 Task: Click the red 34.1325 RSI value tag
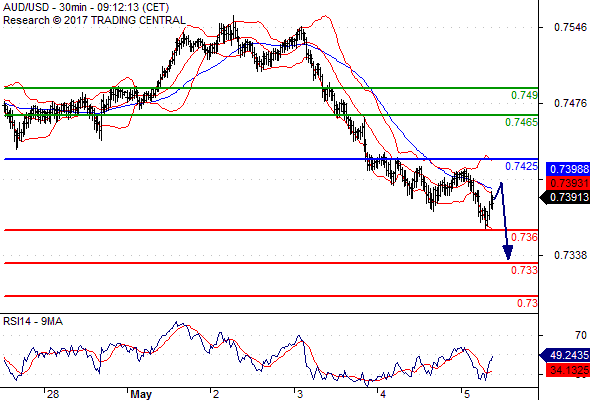point(567,370)
